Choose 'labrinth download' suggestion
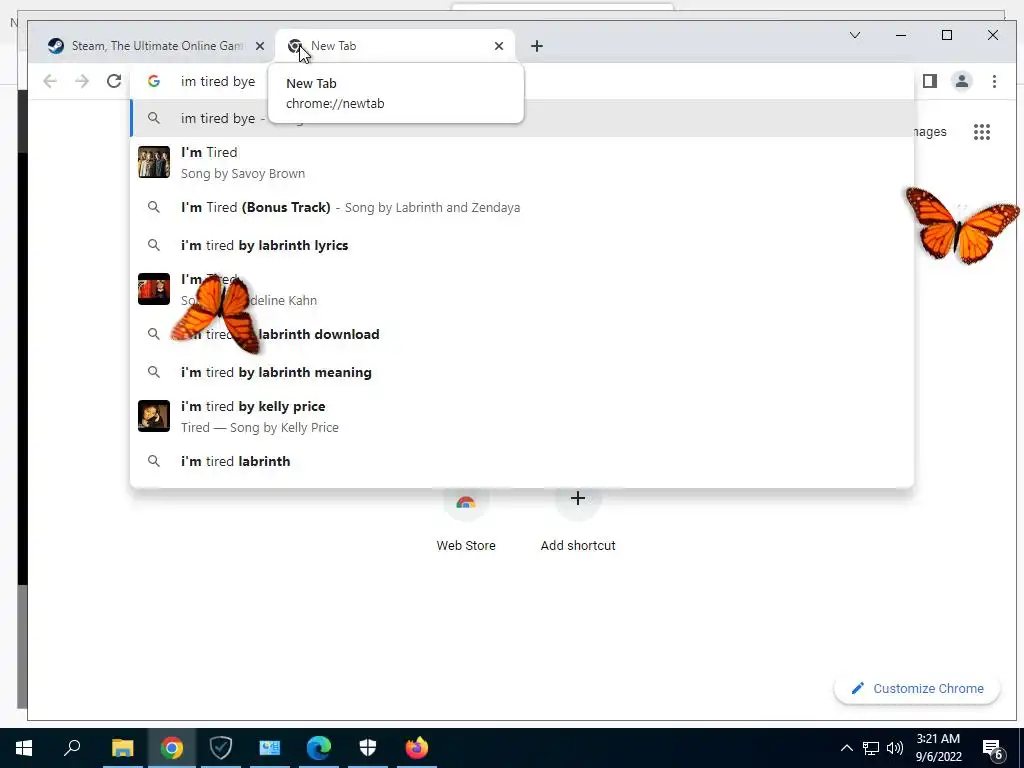This screenshot has height=768, width=1024. 522,334
